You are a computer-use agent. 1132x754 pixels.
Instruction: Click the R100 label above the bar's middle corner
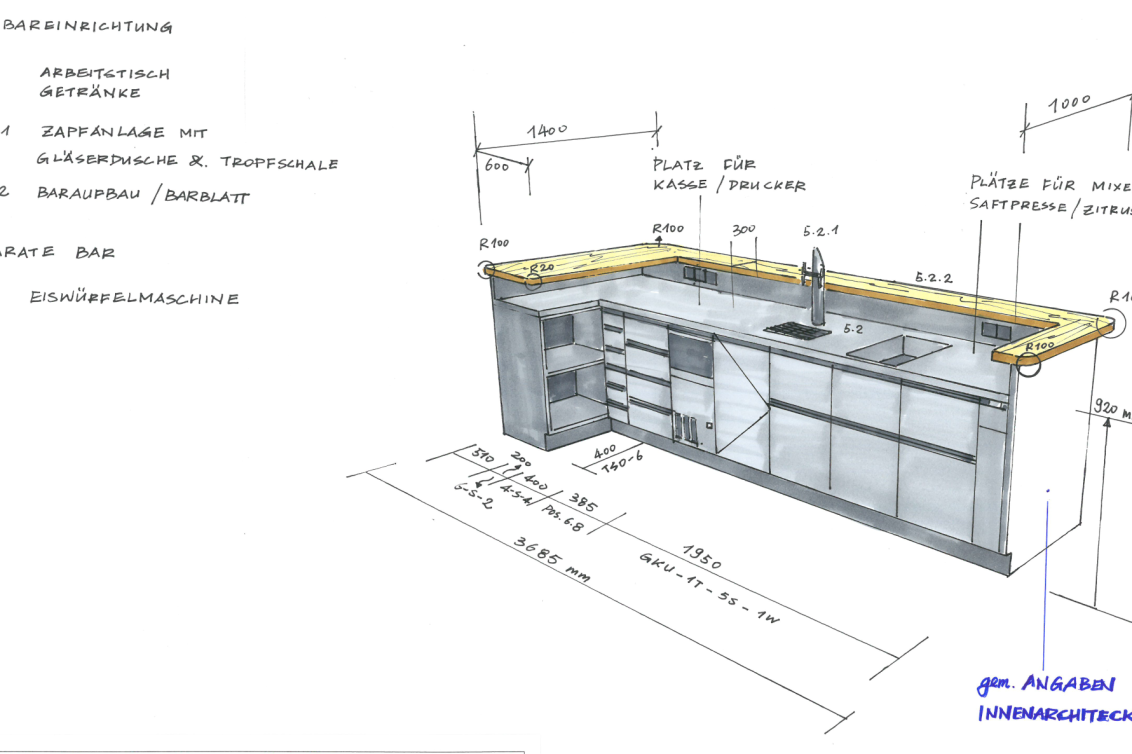click(668, 229)
